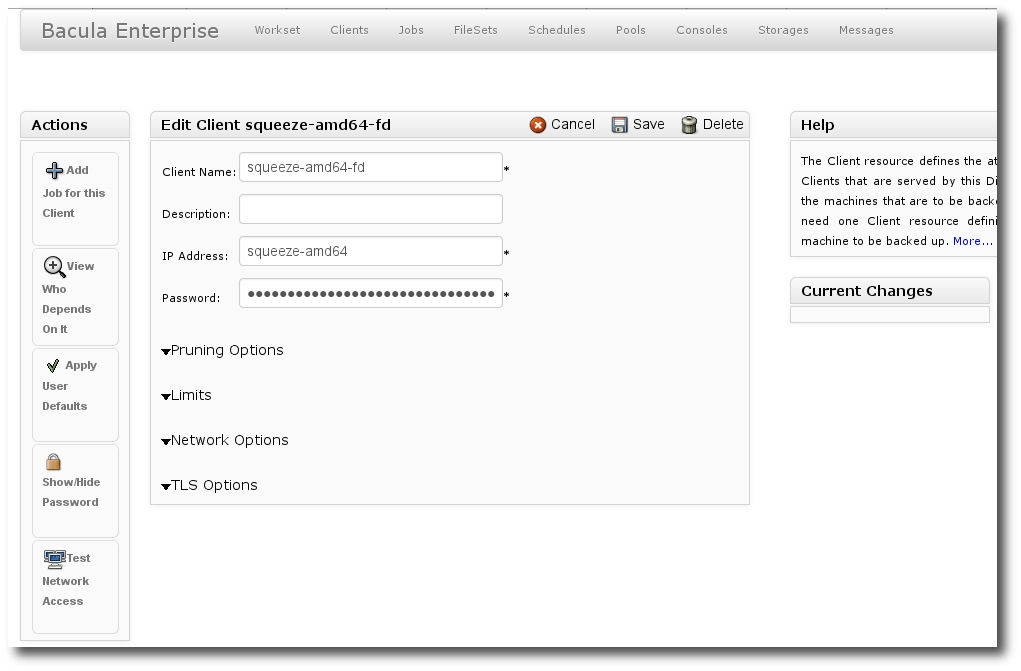
Task: Click the Actions panel header
Action: tap(75, 125)
